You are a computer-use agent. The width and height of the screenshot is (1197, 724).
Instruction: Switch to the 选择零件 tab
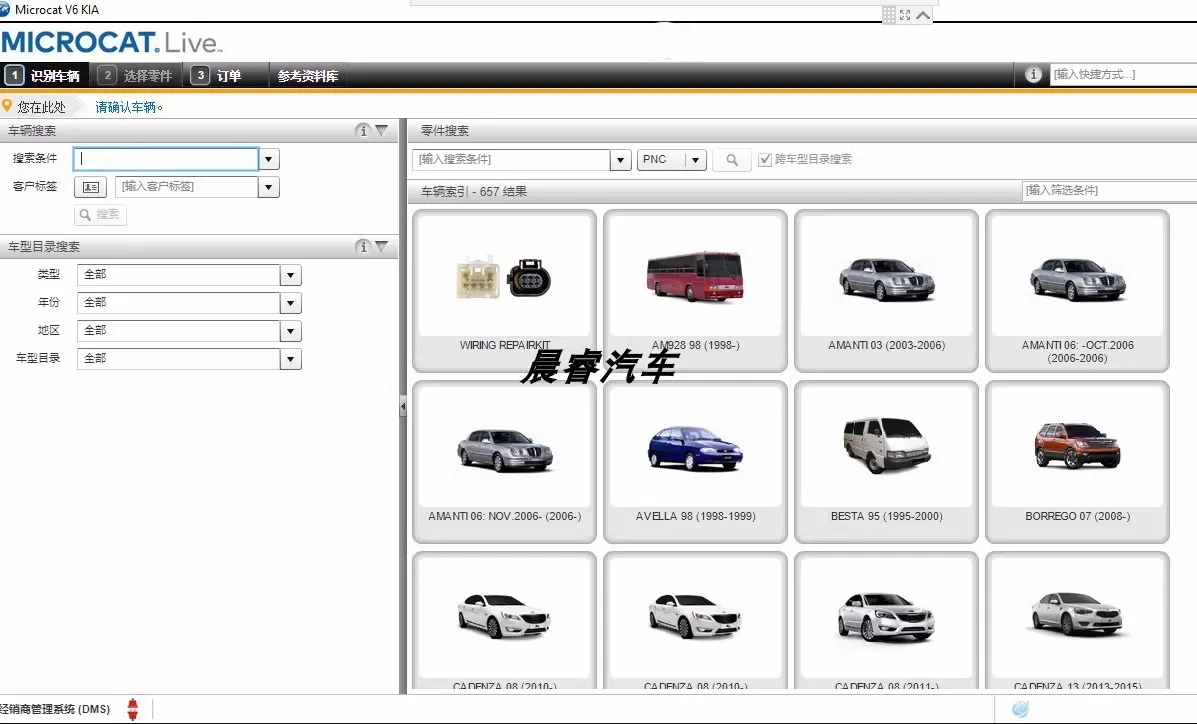(138, 76)
